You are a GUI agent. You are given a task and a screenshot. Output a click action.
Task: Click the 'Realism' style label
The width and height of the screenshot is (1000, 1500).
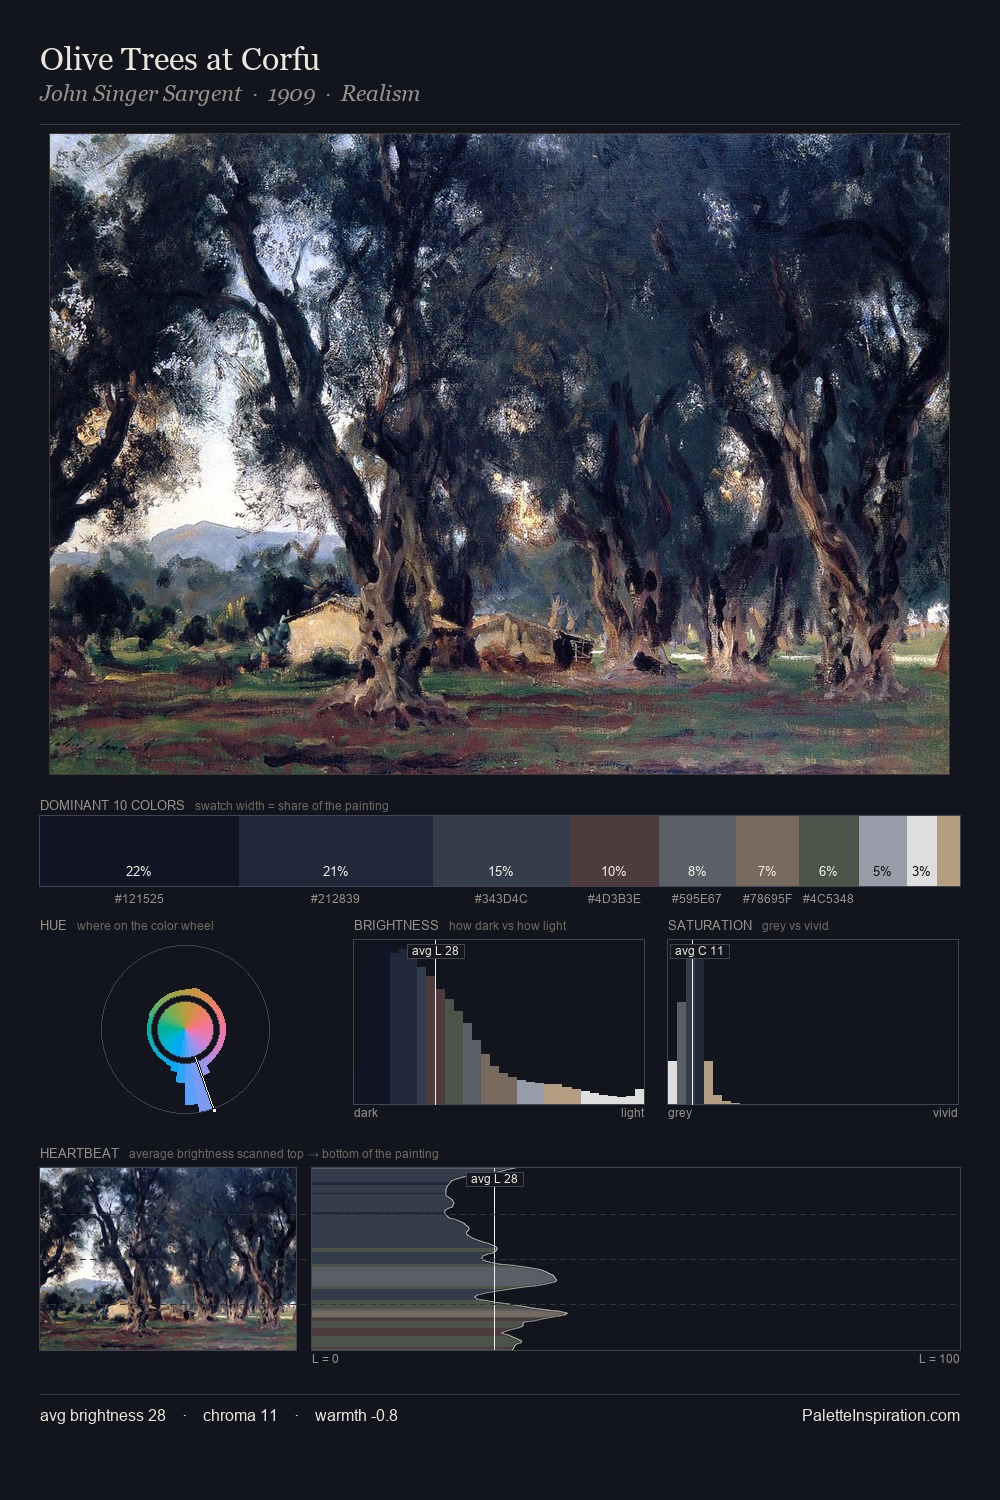coord(380,94)
